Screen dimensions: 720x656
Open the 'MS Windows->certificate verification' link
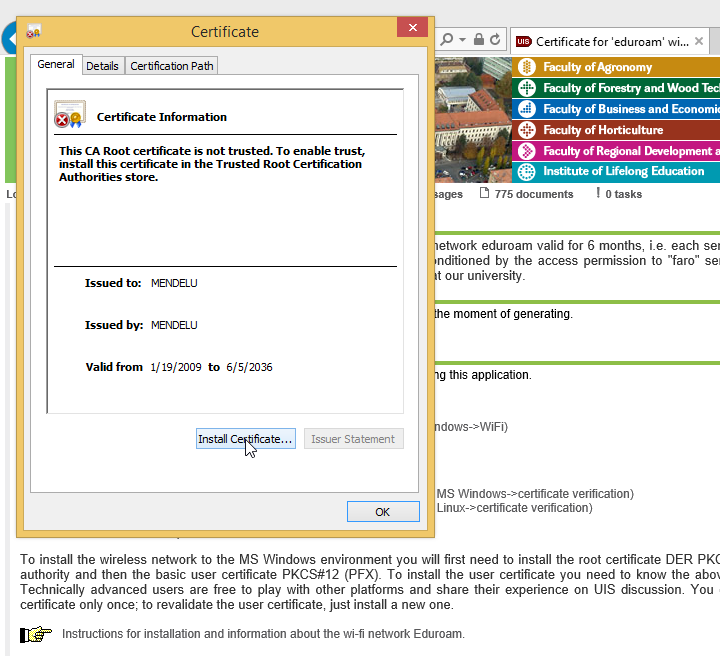535,494
